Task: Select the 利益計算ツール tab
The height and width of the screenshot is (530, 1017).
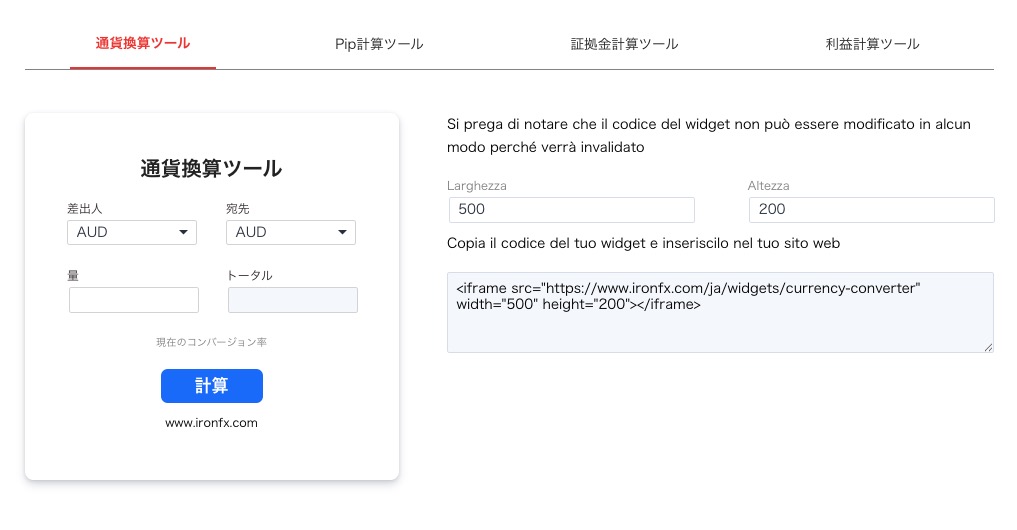Action: 872,44
